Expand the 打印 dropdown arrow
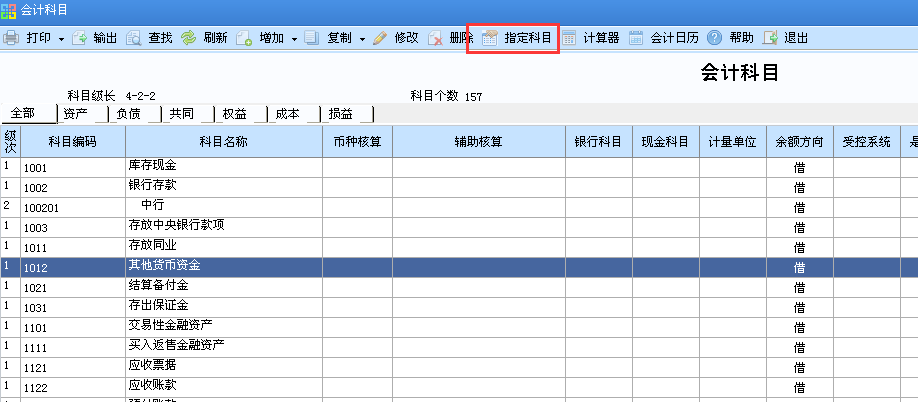This screenshot has height=402, width=918. click(x=61, y=39)
